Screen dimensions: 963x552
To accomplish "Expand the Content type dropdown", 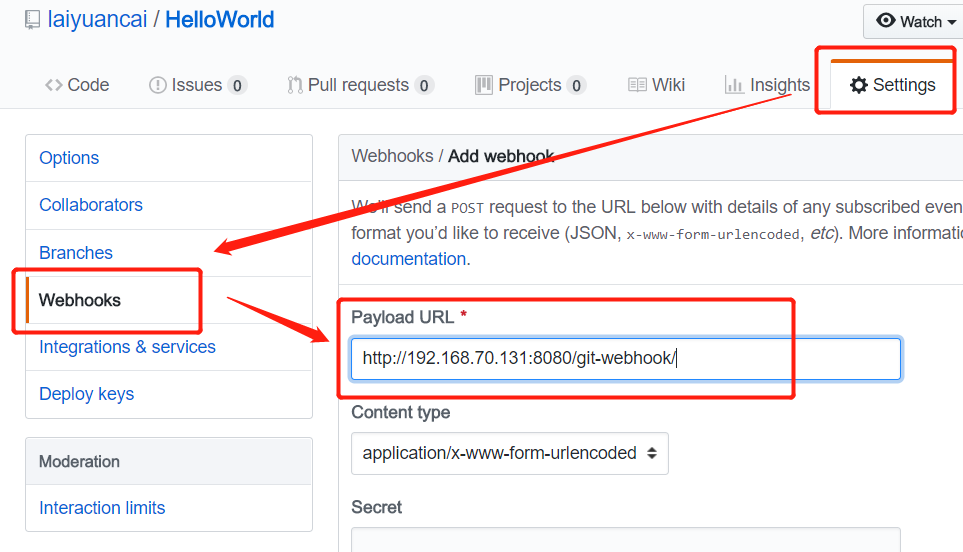I will click(509, 453).
